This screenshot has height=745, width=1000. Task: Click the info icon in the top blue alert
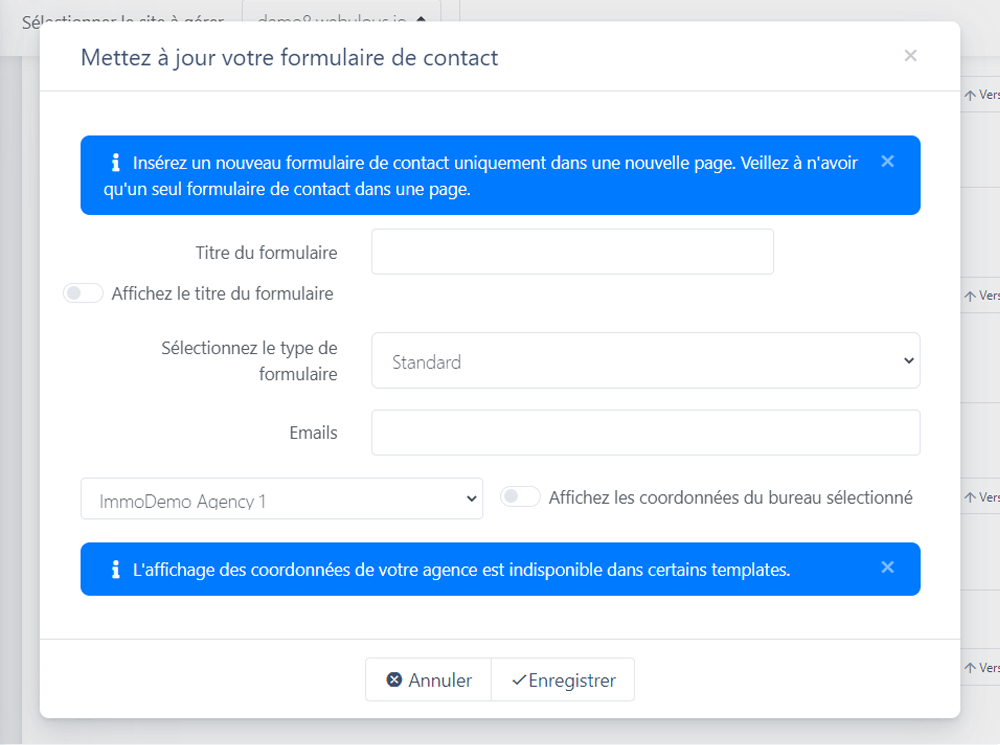click(116, 162)
